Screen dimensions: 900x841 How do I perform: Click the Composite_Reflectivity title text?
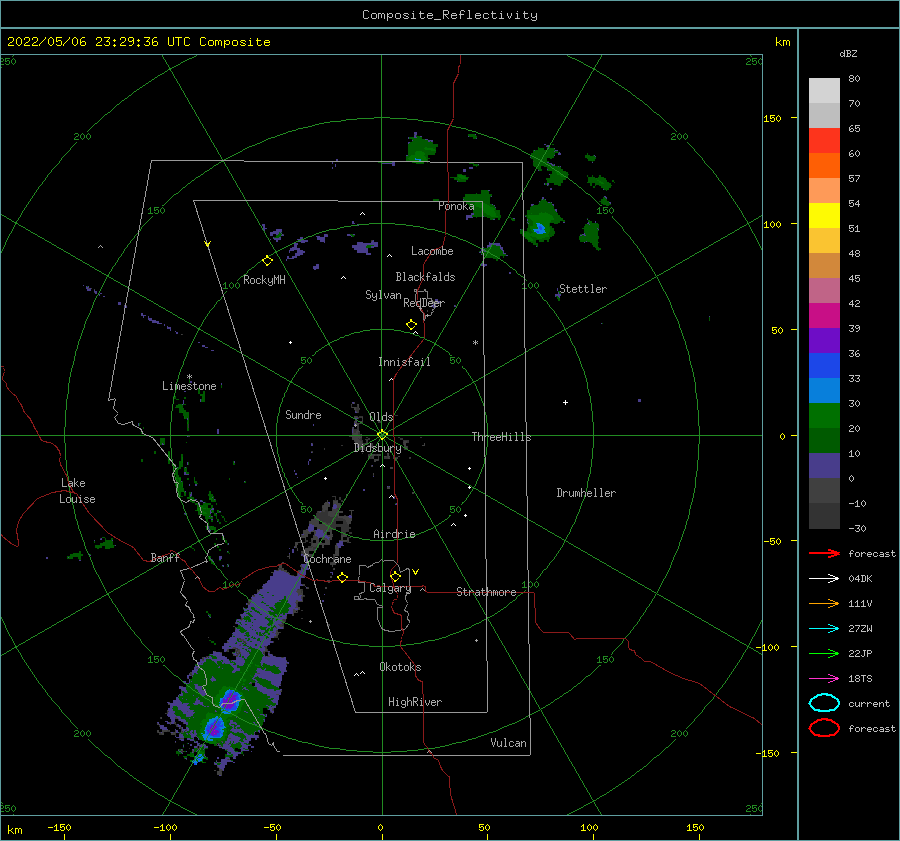[449, 15]
